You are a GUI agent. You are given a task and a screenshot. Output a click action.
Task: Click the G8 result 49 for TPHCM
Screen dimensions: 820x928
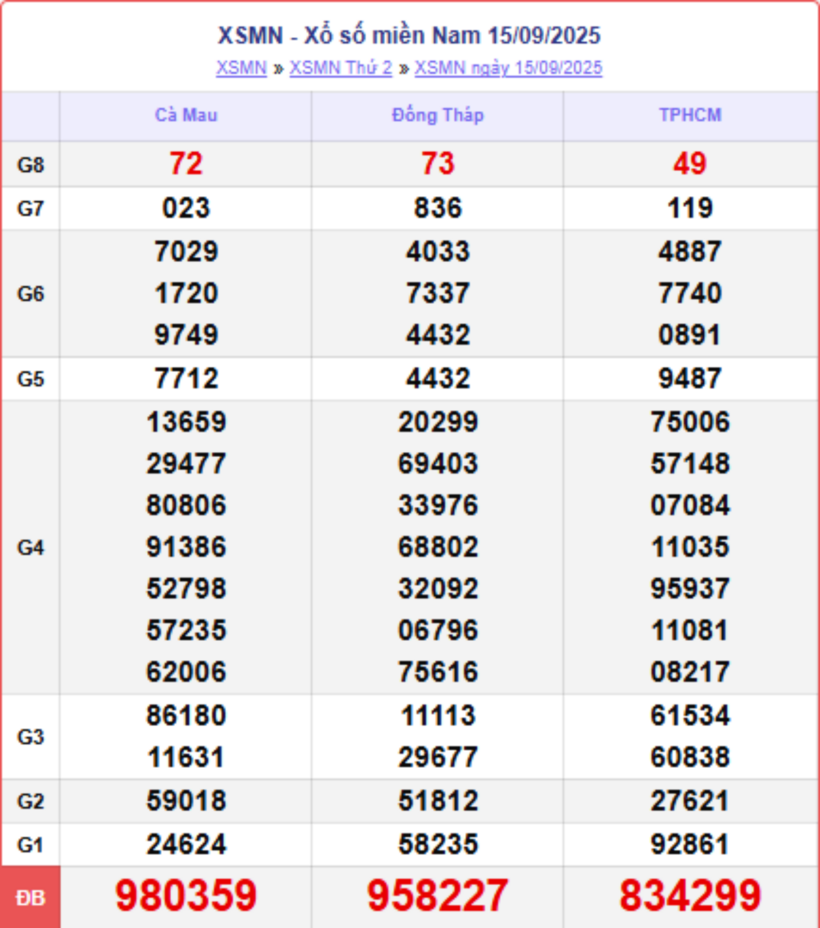point(689,164)
